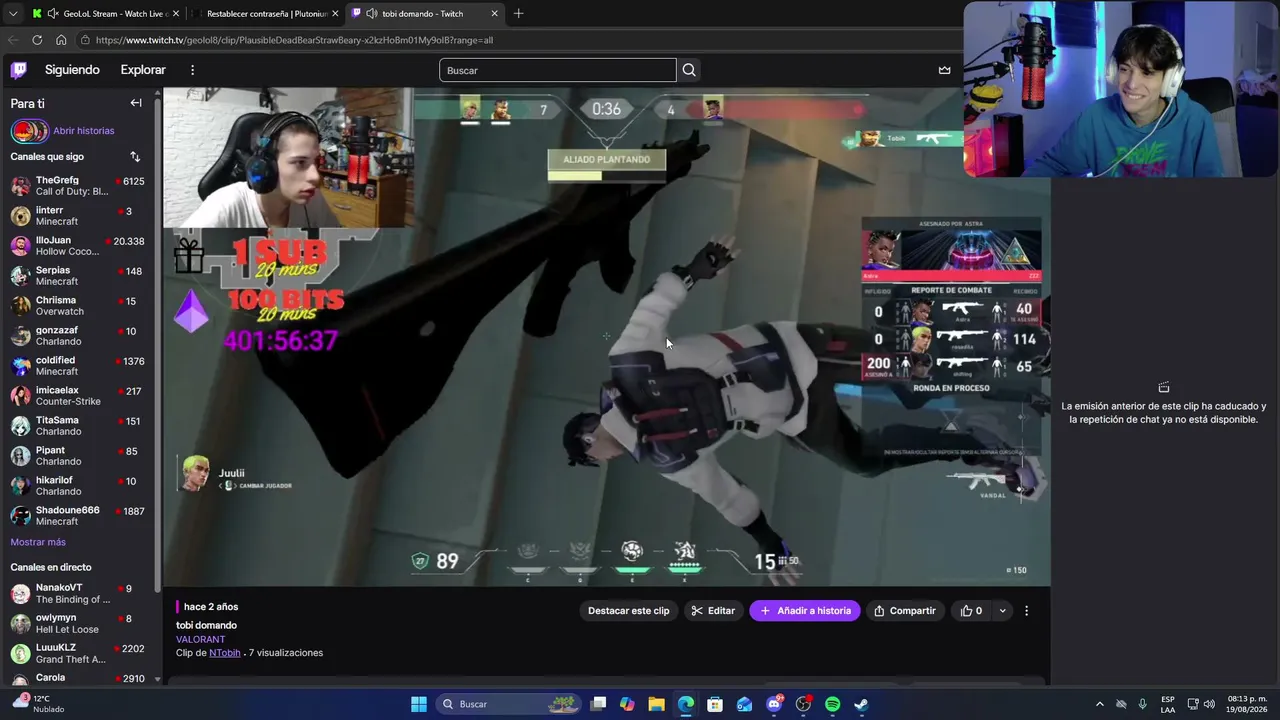The height and width of the screenshot is (720, 1280).
Task: Click the Windows taskbar search box
Action: tap(509, 704)
